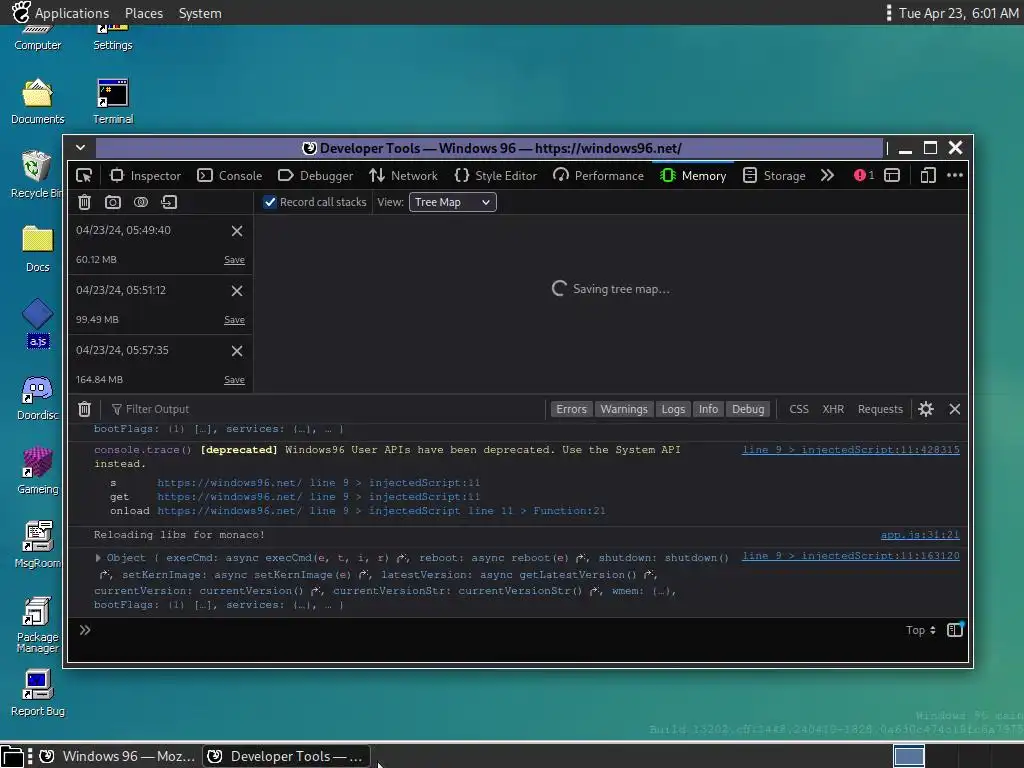Select the 04/23/24, 05:57:35 snapshot
The height and width of the screenshot is (768, 1024).
tap(160, 365)
